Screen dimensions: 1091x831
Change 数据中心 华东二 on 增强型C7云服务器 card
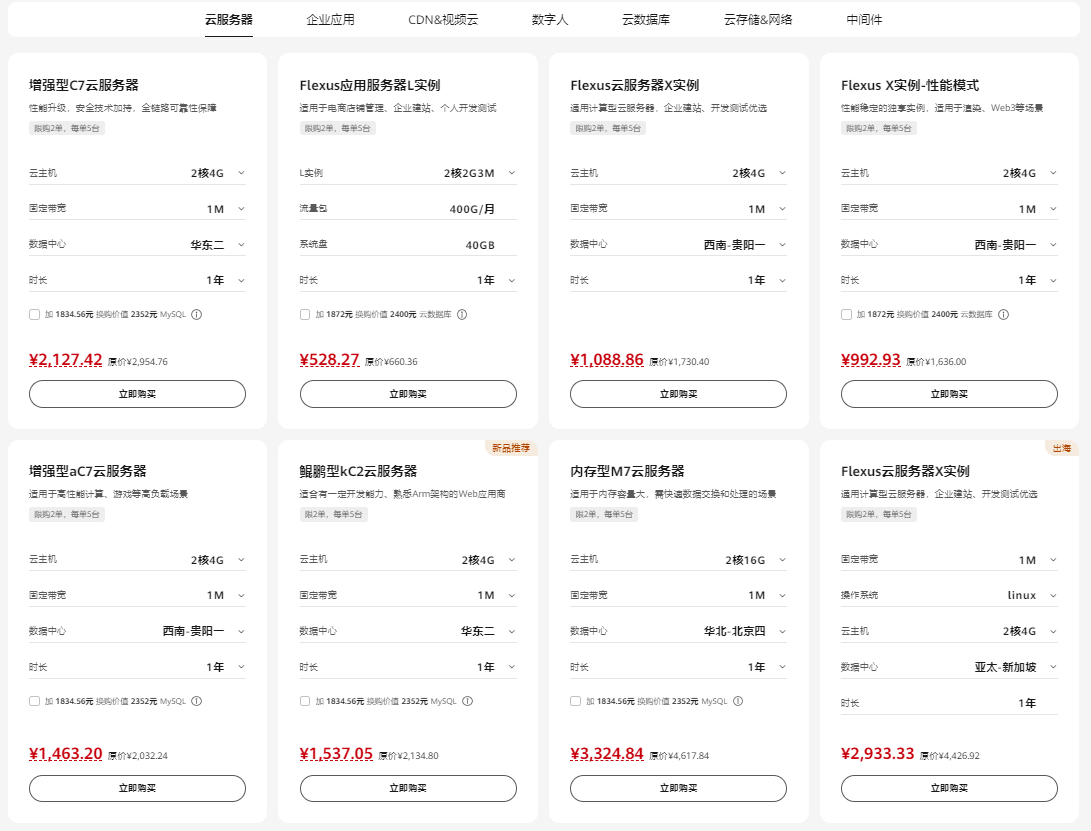coord(137,245)
